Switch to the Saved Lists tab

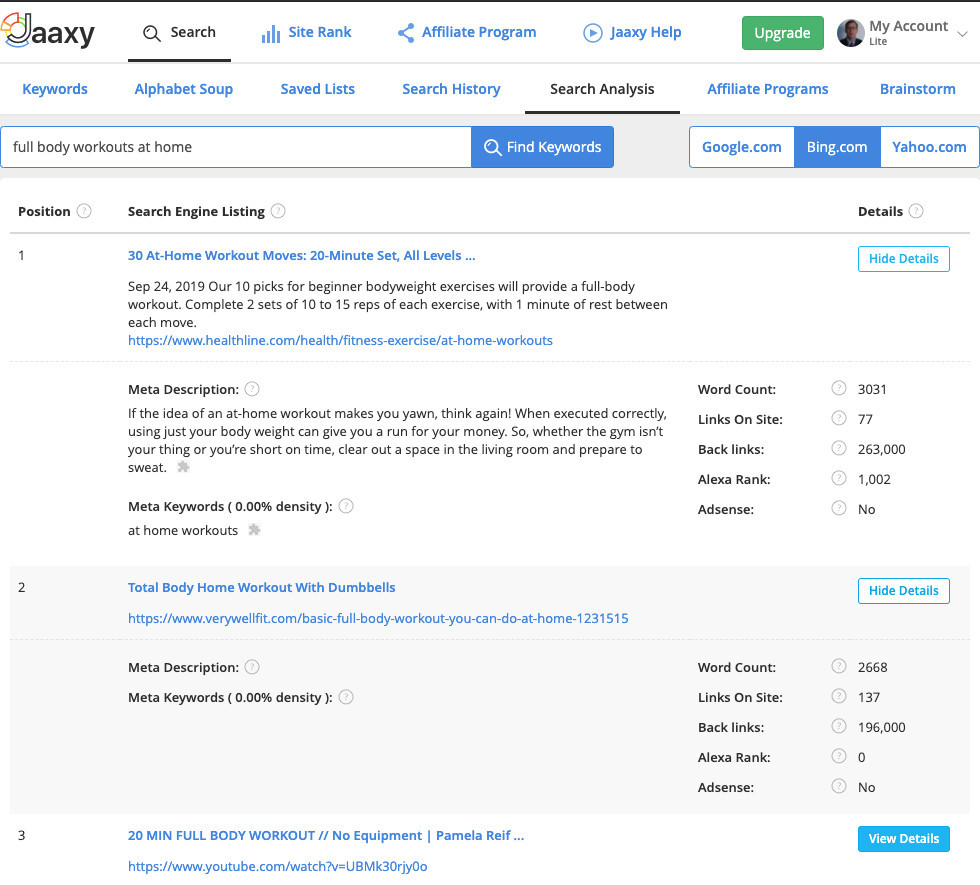click(x=318, y=89)
